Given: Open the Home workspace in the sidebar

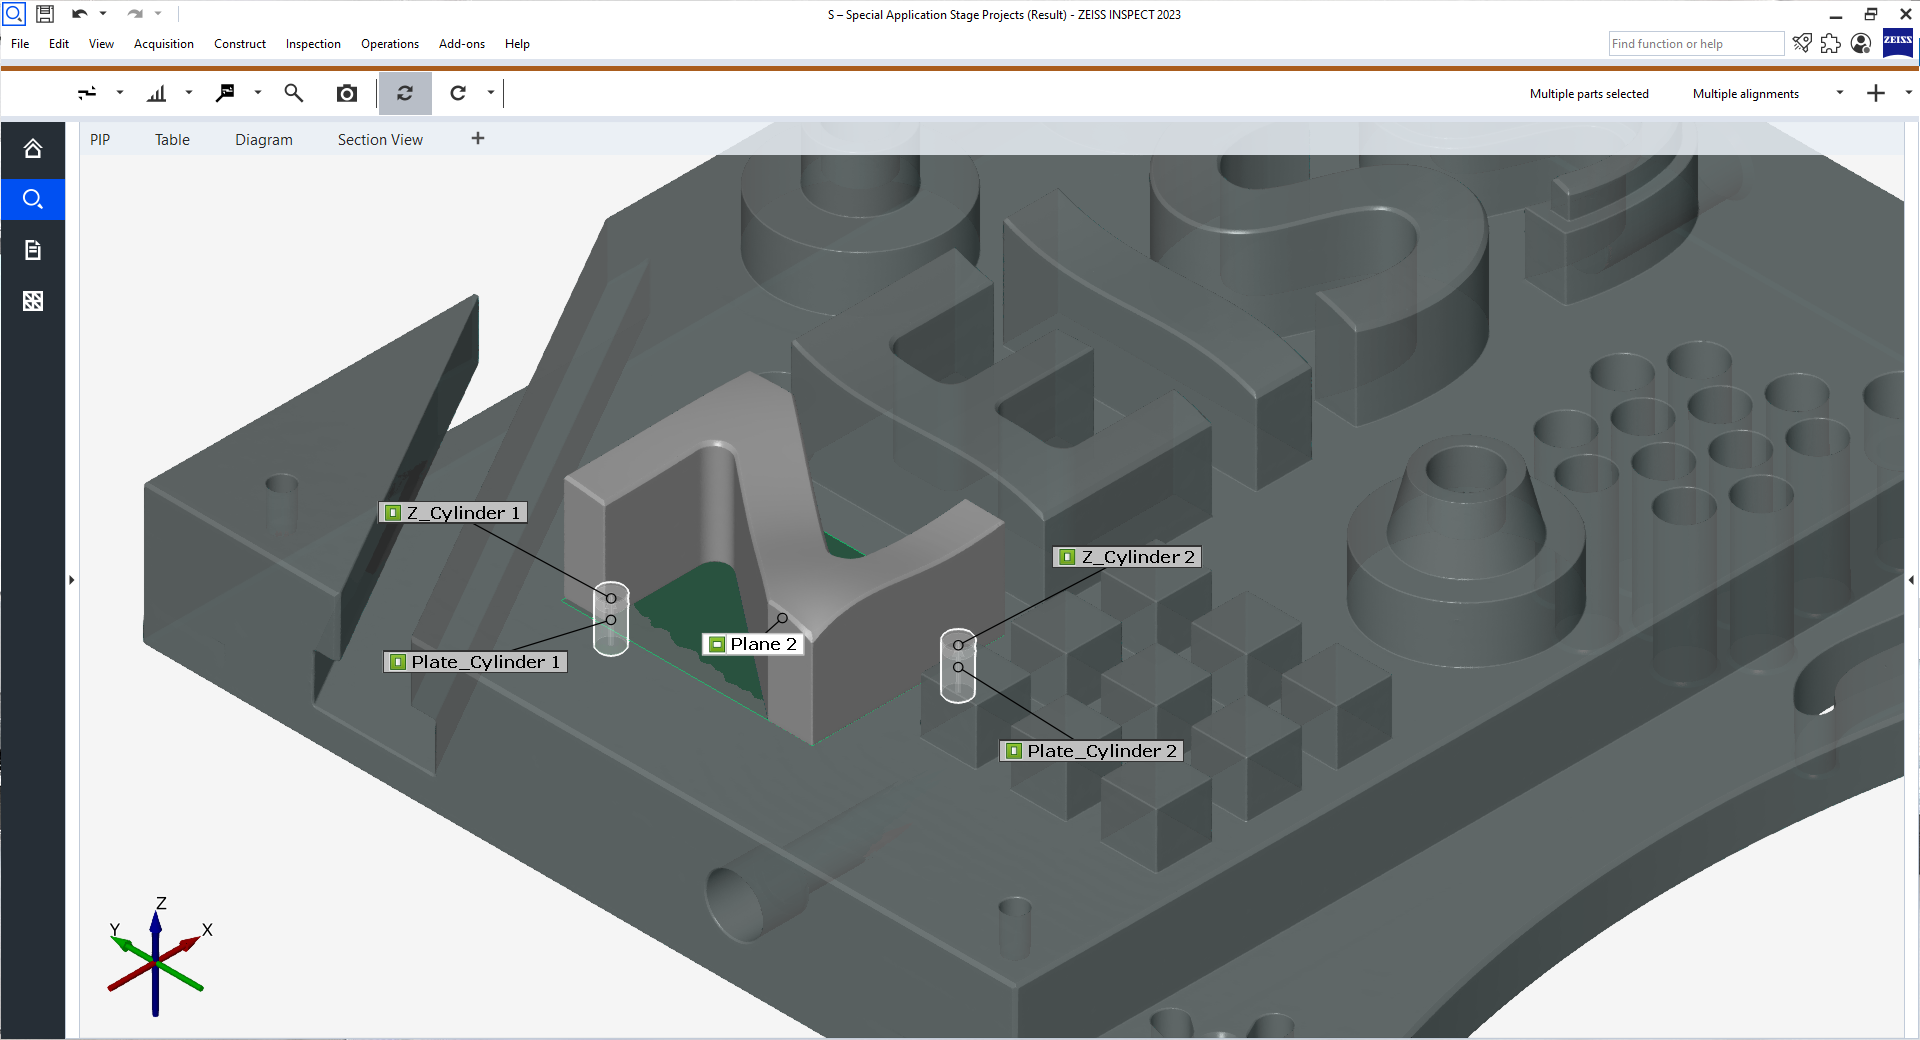Looking at the screenshot, I should (33, 149).
